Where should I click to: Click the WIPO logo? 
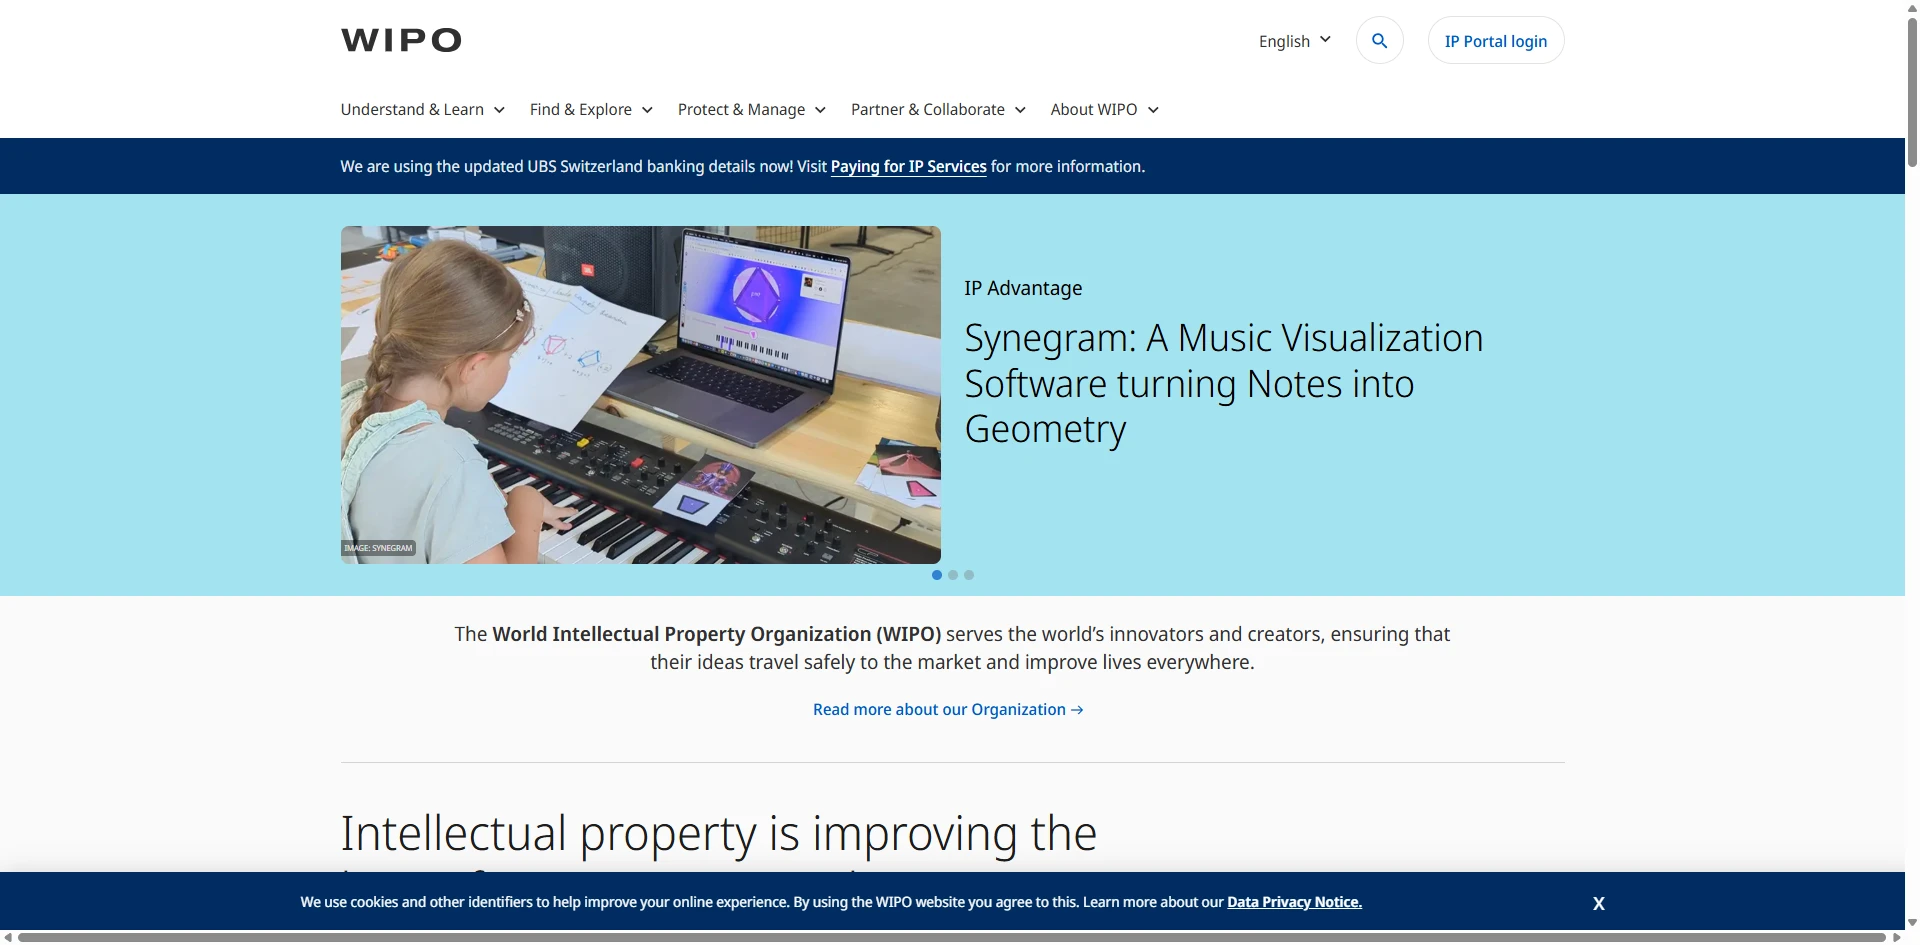[401, 40]
